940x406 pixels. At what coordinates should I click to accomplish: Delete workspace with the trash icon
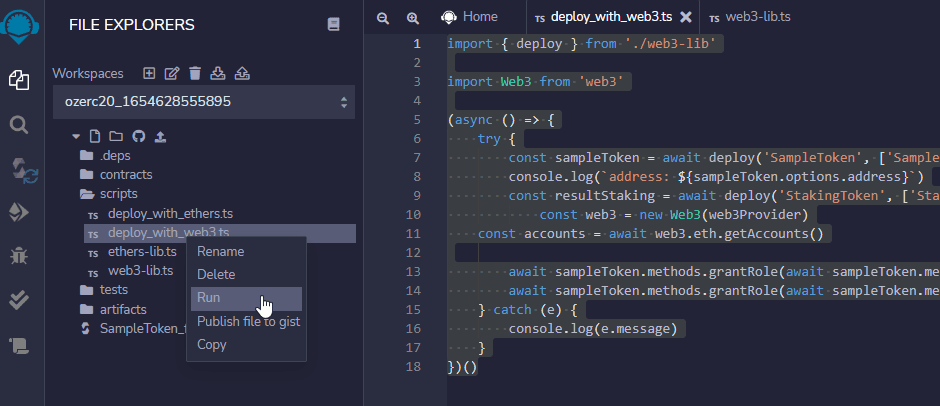[194, 73]
